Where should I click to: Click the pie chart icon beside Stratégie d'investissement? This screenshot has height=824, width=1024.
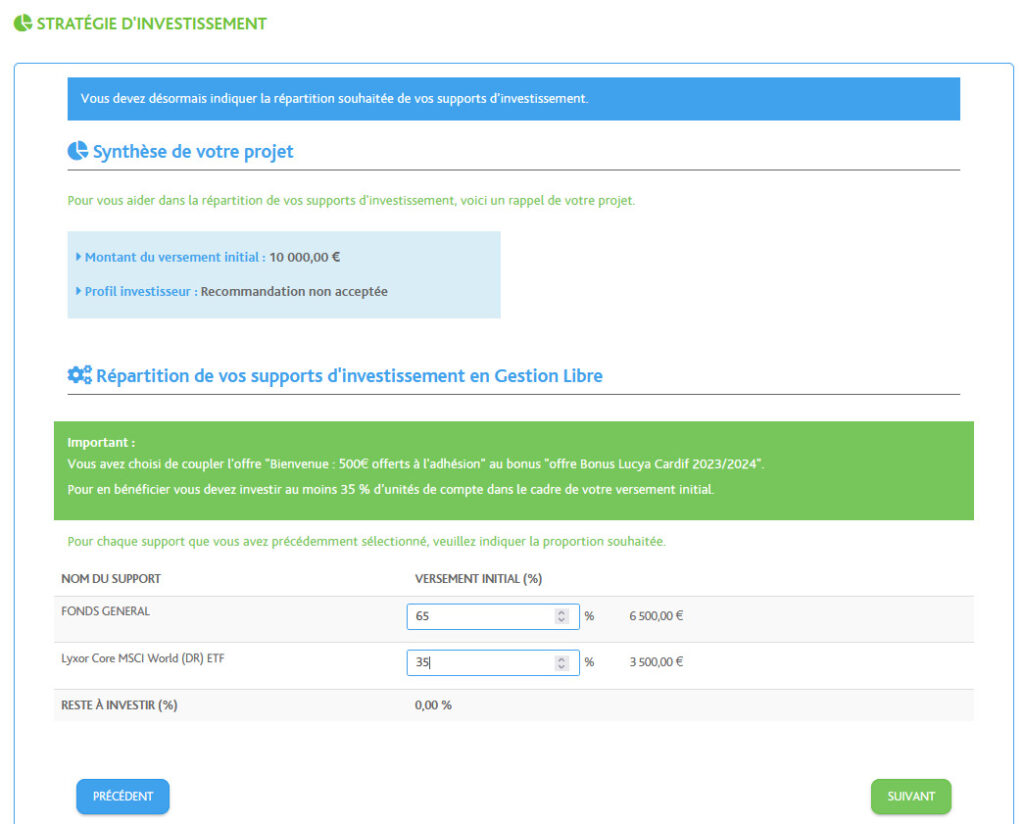click(23, 23)
